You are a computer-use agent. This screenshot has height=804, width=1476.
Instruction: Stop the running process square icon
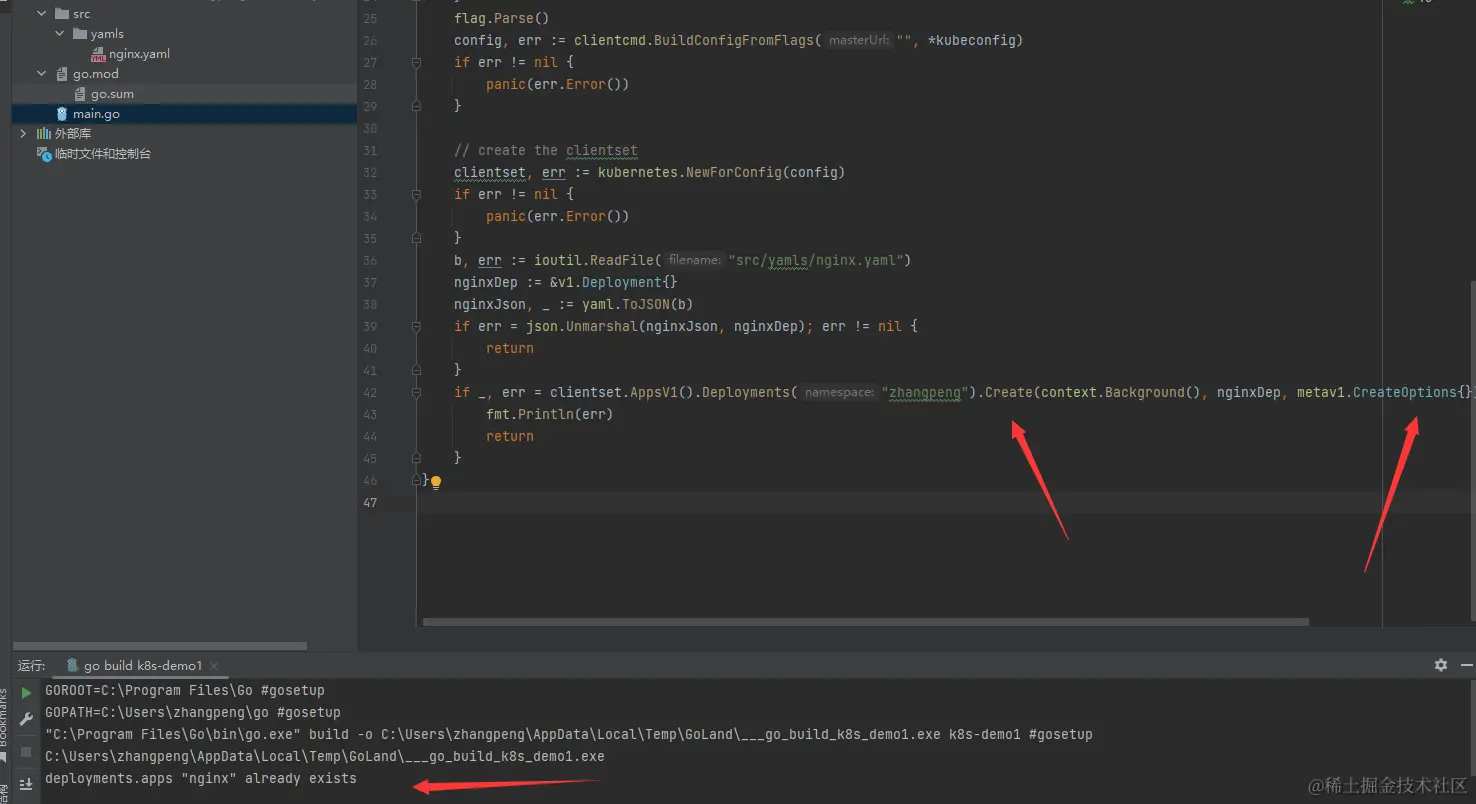pyautogui.click(x=27, y=752)
